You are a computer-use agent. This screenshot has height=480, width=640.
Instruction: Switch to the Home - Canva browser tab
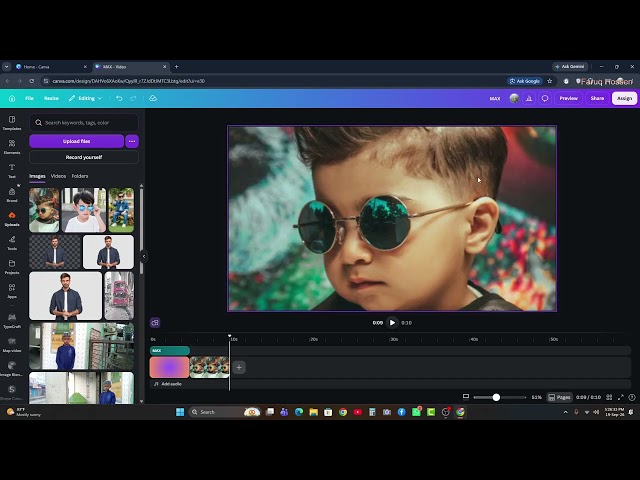click(50, 67)
